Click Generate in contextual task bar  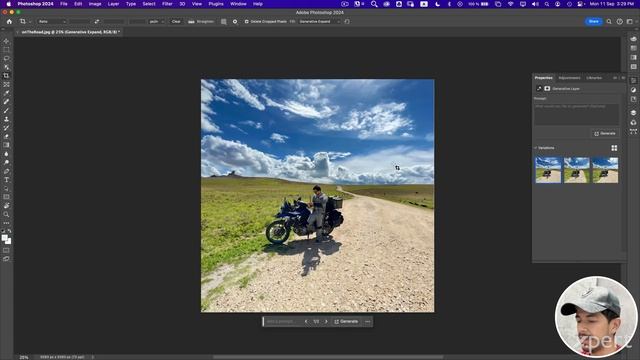[346, 322]
